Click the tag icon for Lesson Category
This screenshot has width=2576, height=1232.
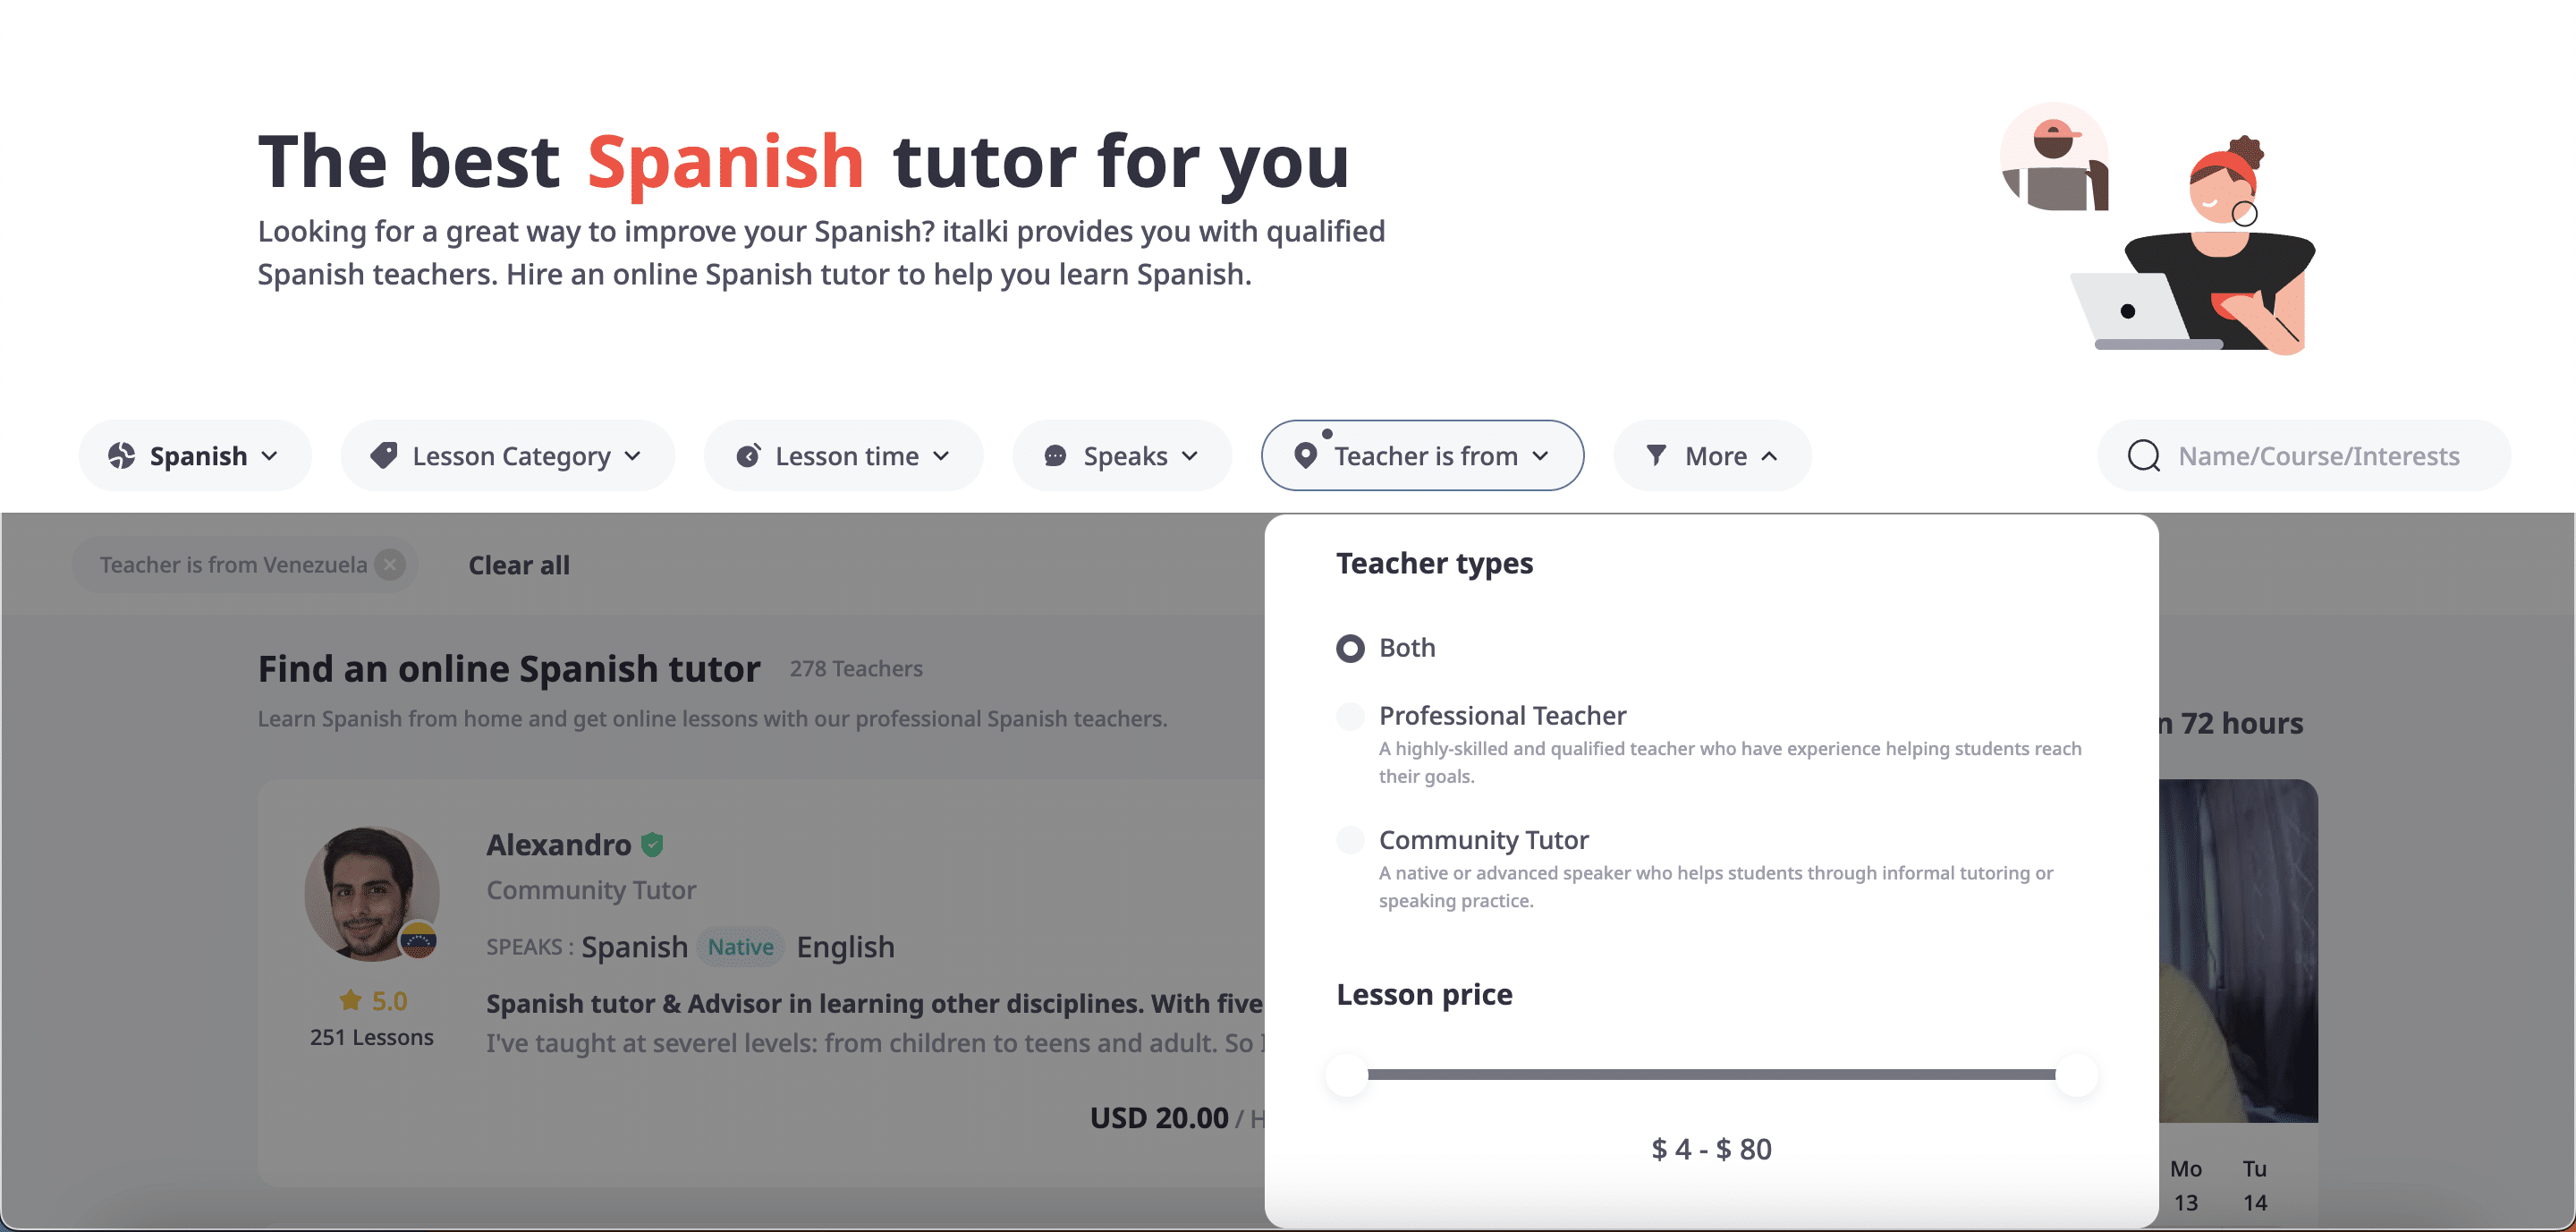(x=384, y=456)
